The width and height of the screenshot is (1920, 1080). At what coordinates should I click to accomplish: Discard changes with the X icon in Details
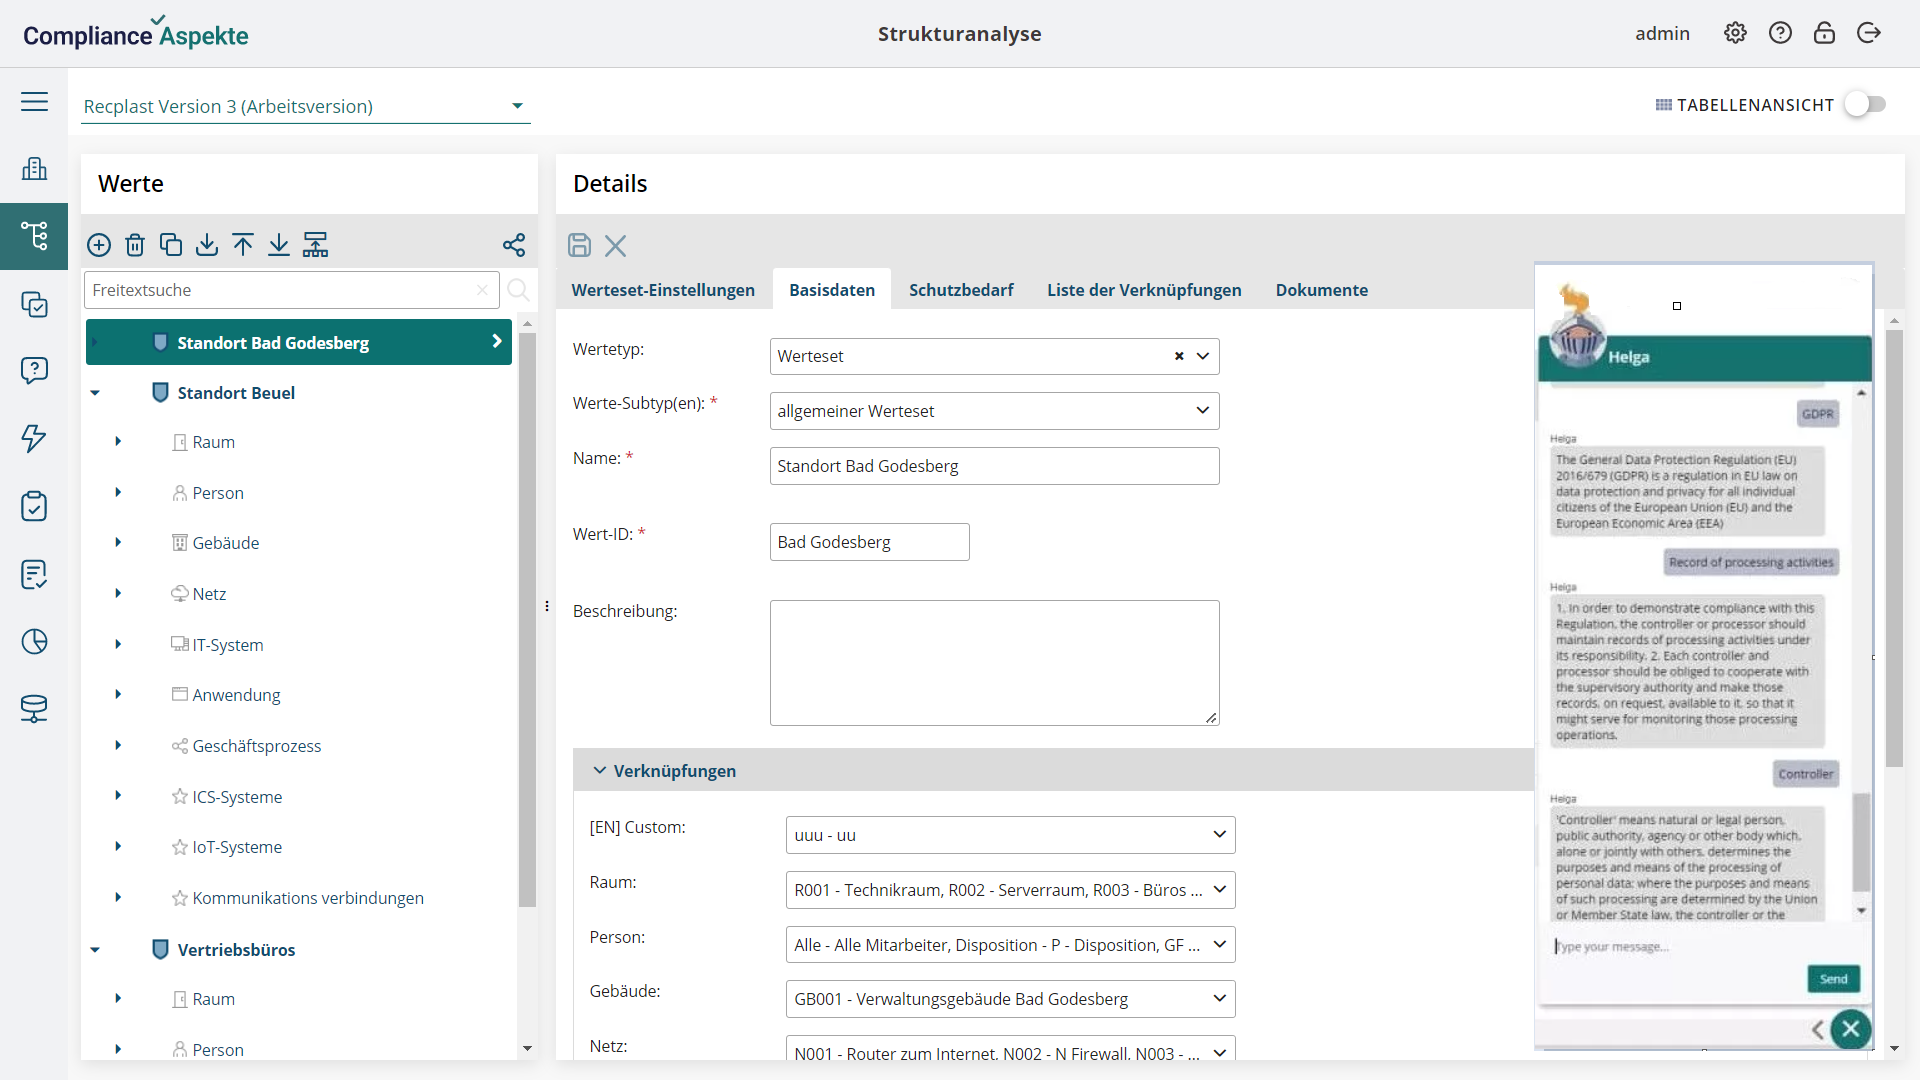pos(615,245)
